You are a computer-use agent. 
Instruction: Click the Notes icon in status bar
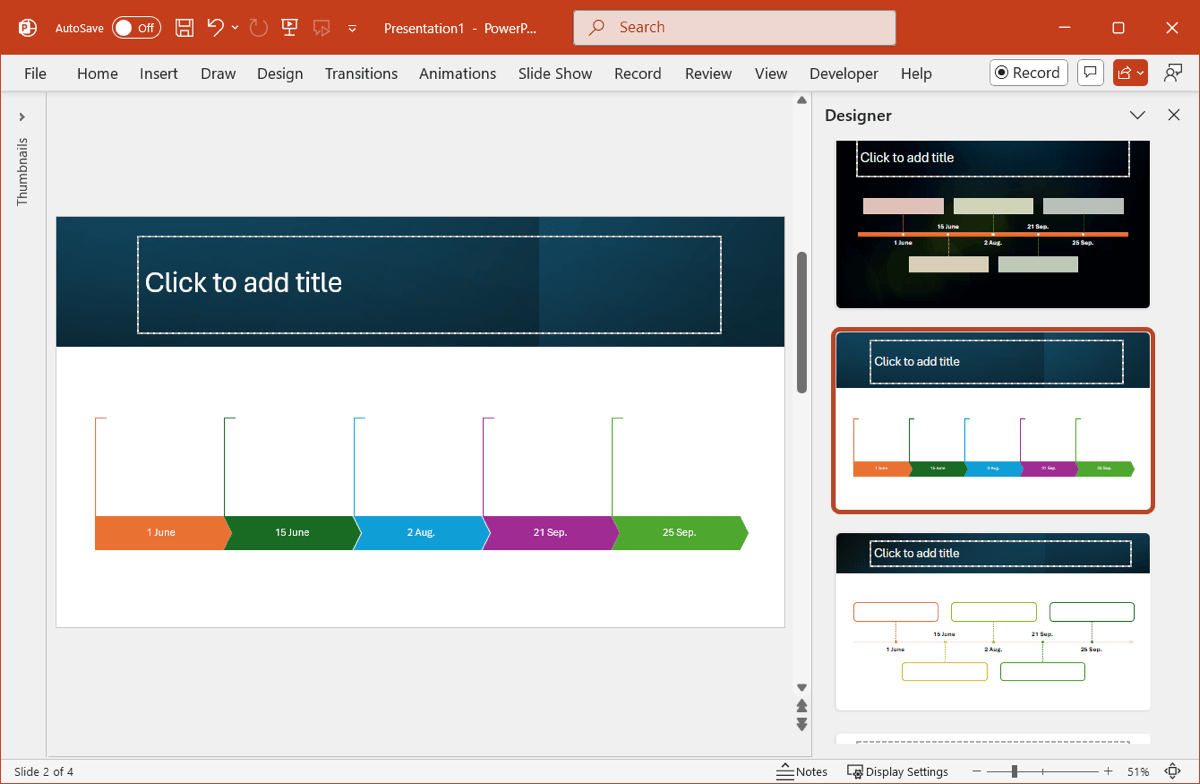click(802, 771)
